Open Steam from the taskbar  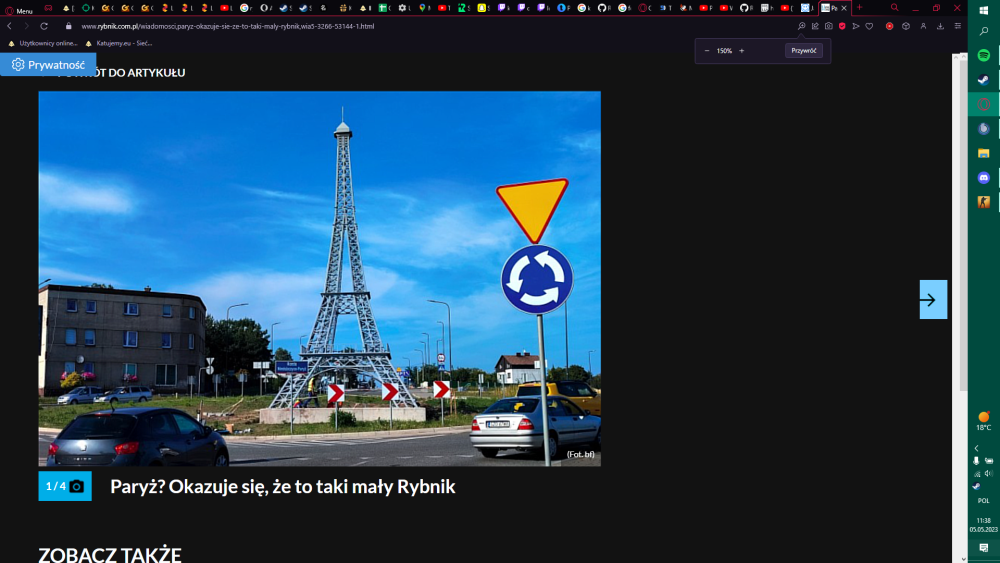pos(983,80)
